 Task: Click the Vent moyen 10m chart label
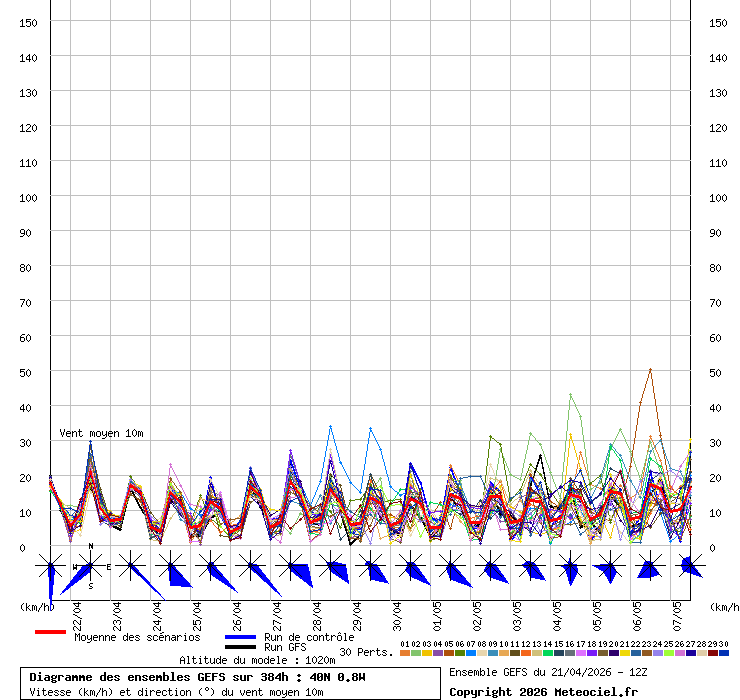101,433
